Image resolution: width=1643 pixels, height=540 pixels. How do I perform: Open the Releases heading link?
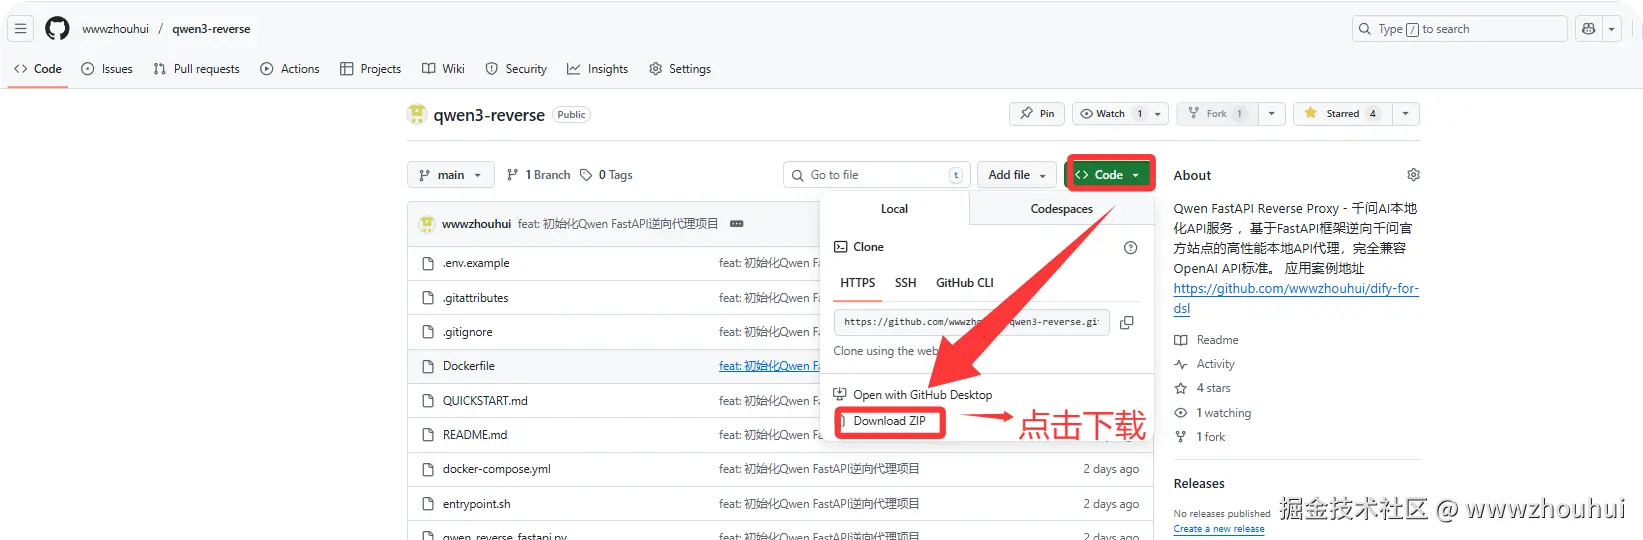1199,484
